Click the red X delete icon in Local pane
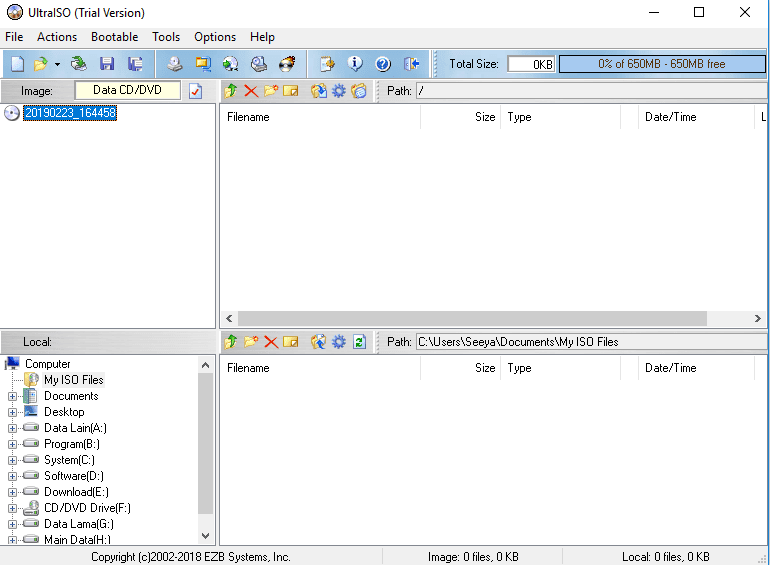 pos(271,342)
